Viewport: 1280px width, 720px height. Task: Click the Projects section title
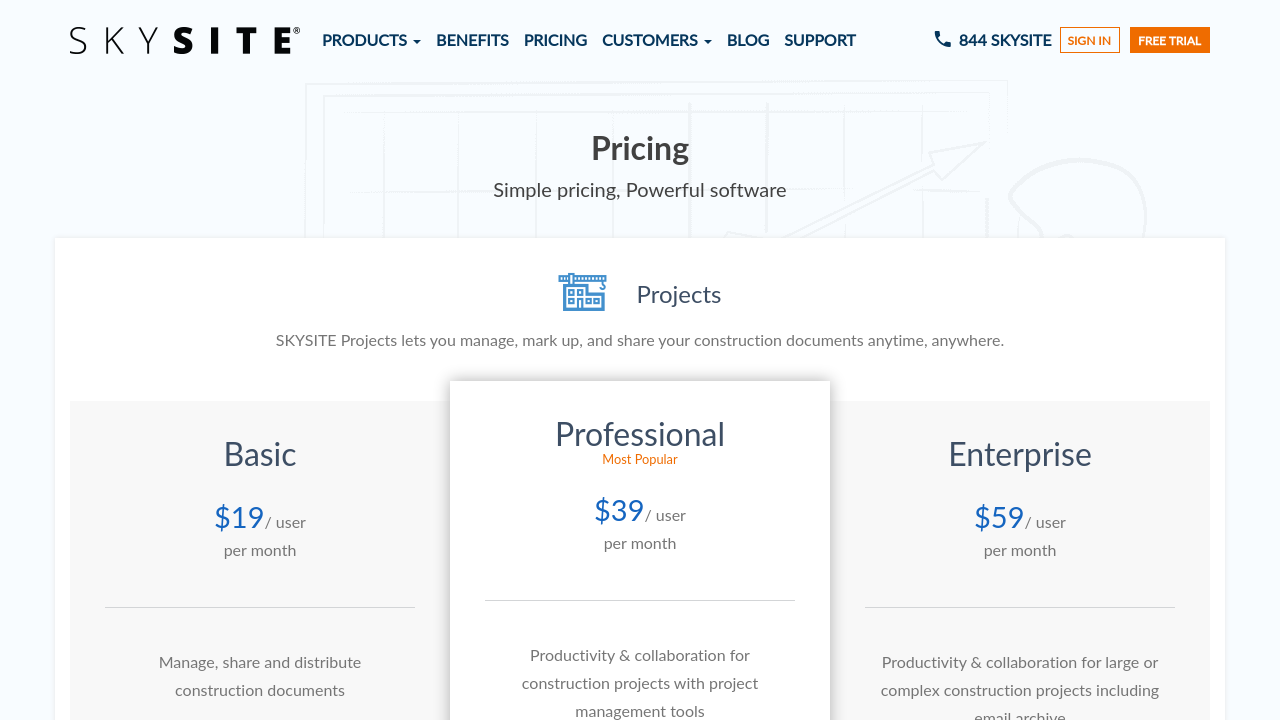679,295
